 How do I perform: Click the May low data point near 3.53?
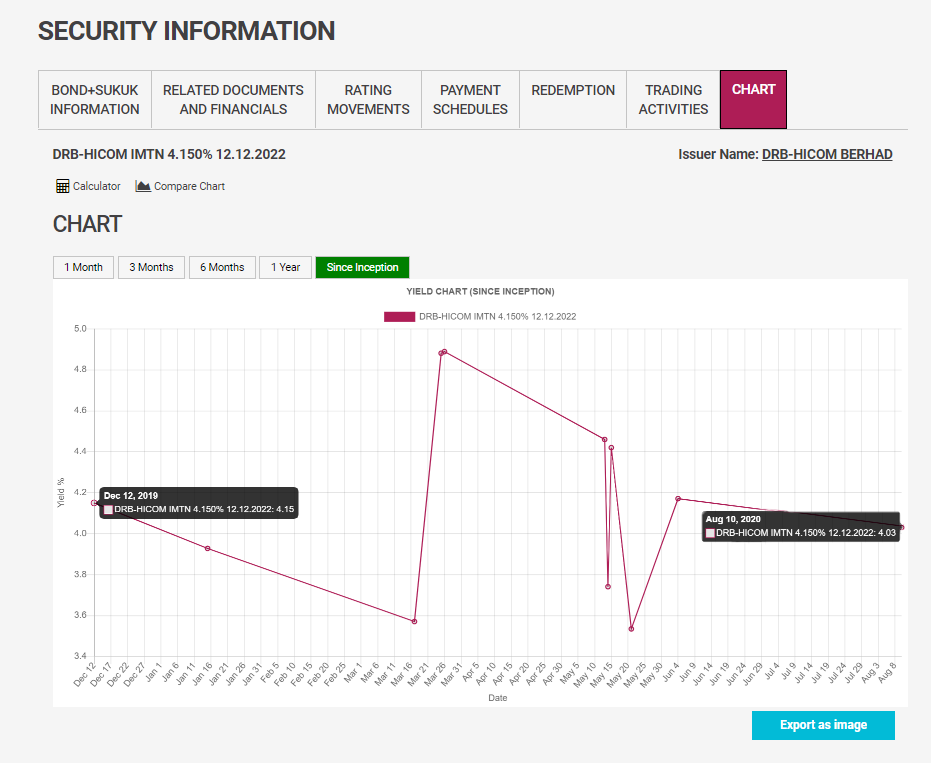point(631,629)
